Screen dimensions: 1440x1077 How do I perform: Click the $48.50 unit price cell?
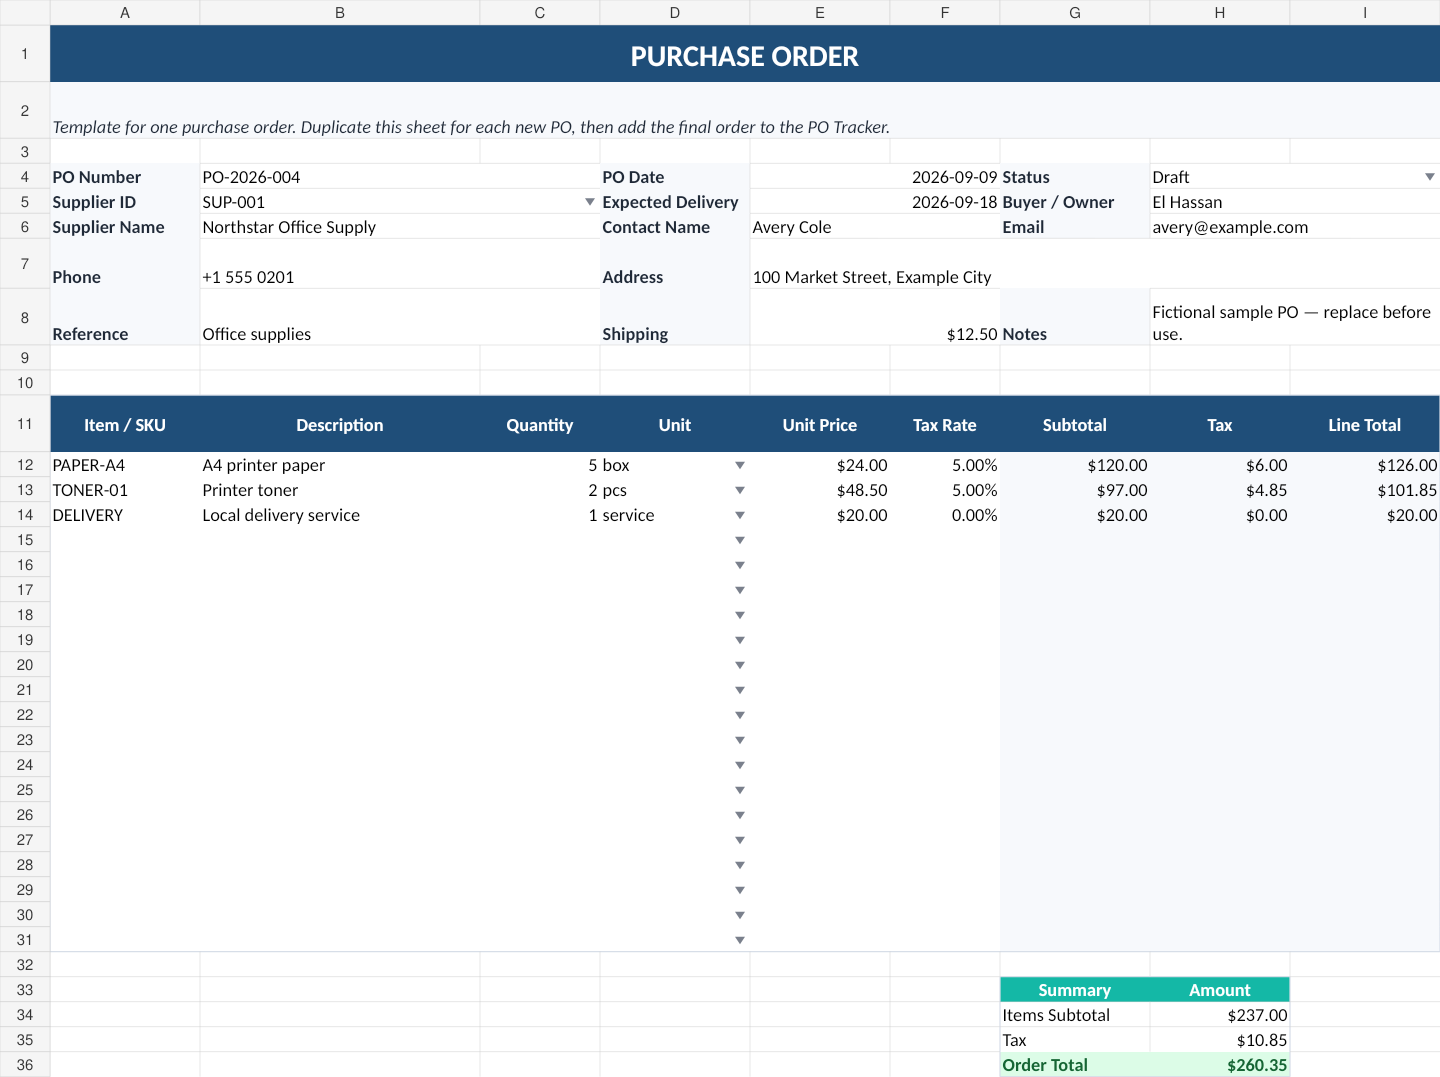pyautogui.click(x=820, y=490)
